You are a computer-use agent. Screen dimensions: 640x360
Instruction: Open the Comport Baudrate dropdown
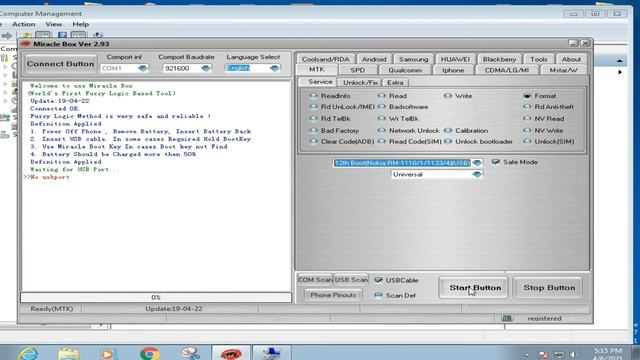click(206, 69)
